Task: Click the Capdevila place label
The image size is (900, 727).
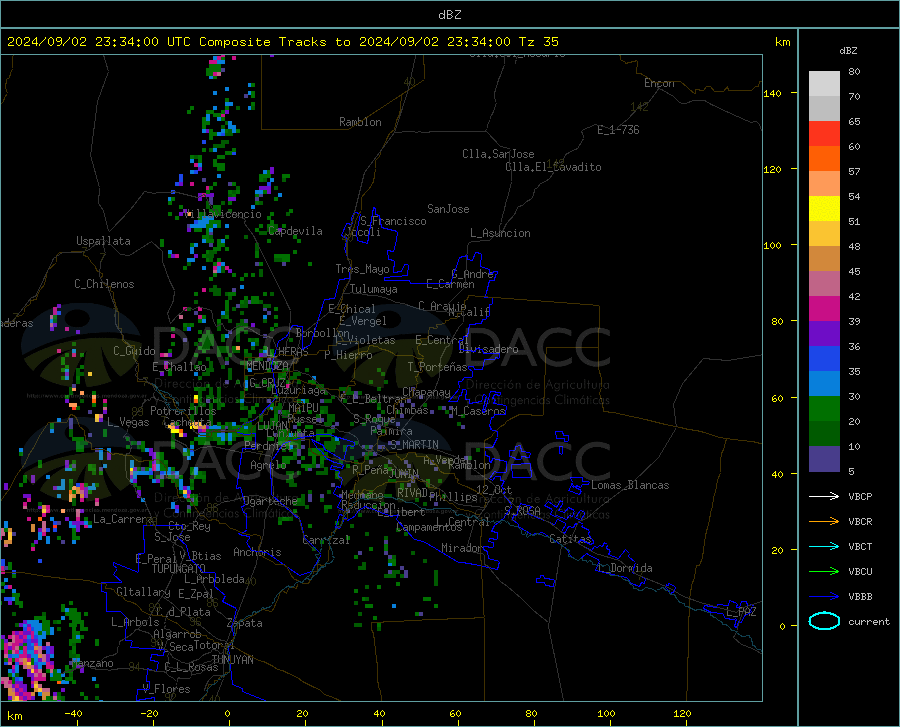Action: click(x=295, y=231)
